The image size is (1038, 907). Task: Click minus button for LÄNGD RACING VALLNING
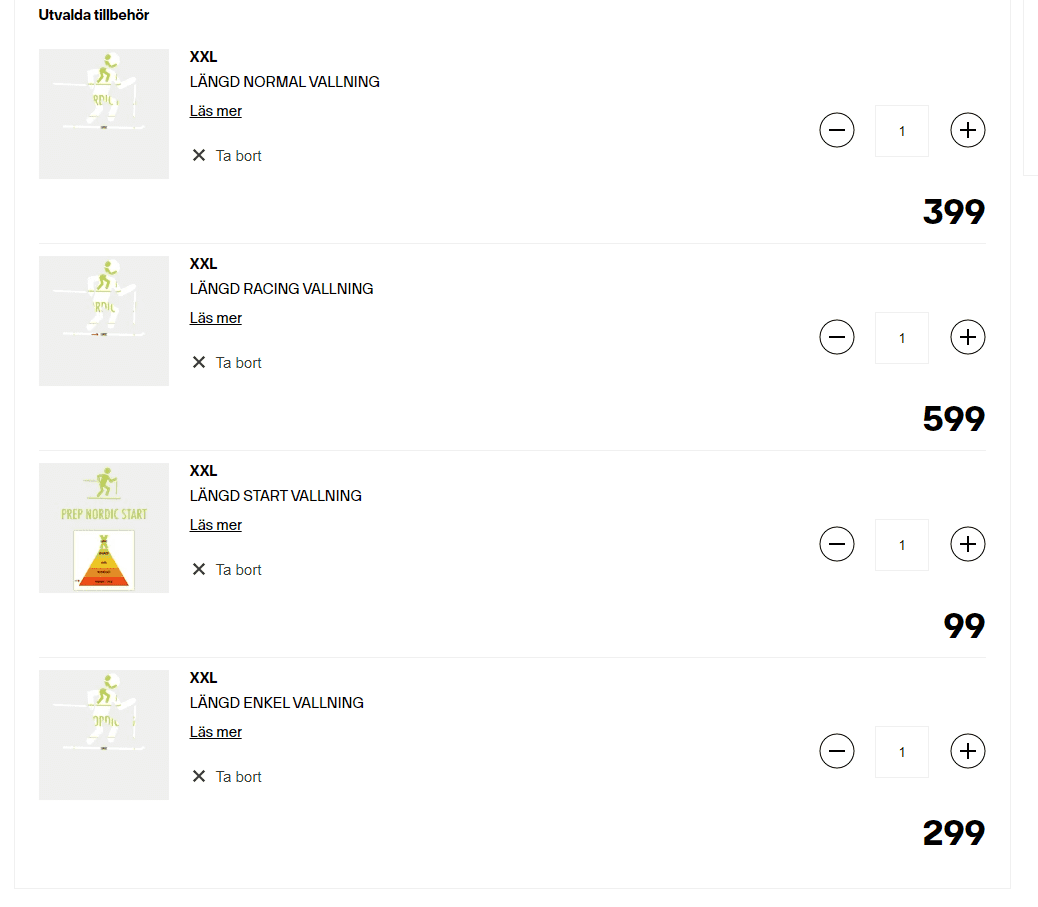(837, 337)
